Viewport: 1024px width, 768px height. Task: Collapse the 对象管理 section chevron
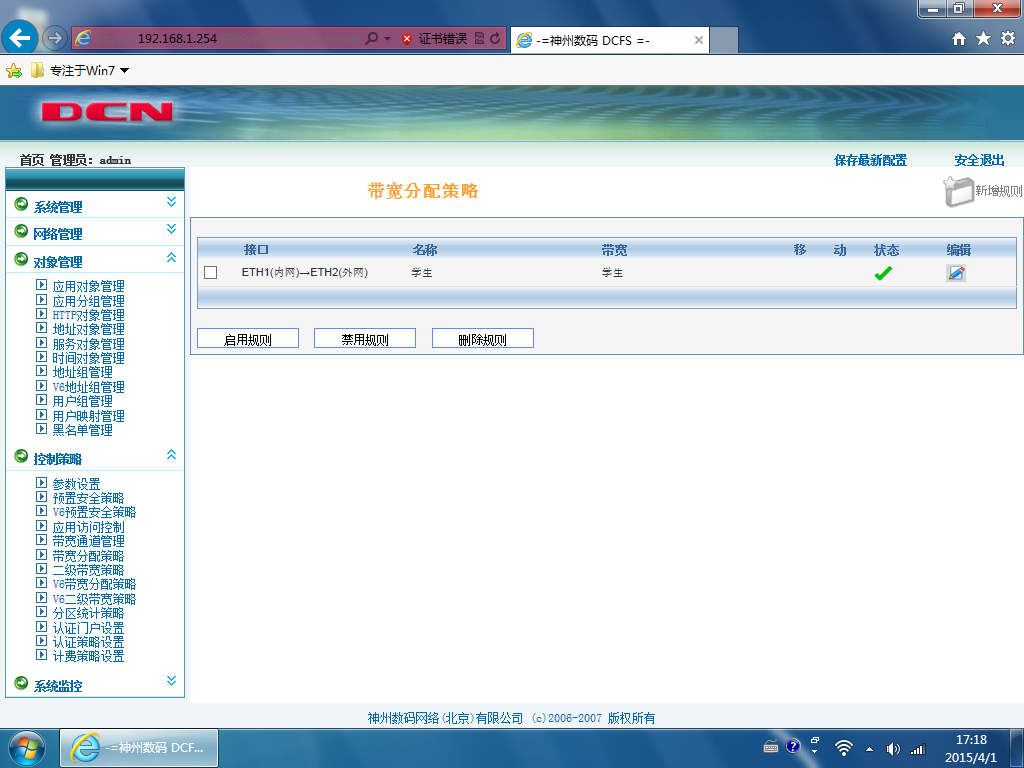[x=171, y=257]
